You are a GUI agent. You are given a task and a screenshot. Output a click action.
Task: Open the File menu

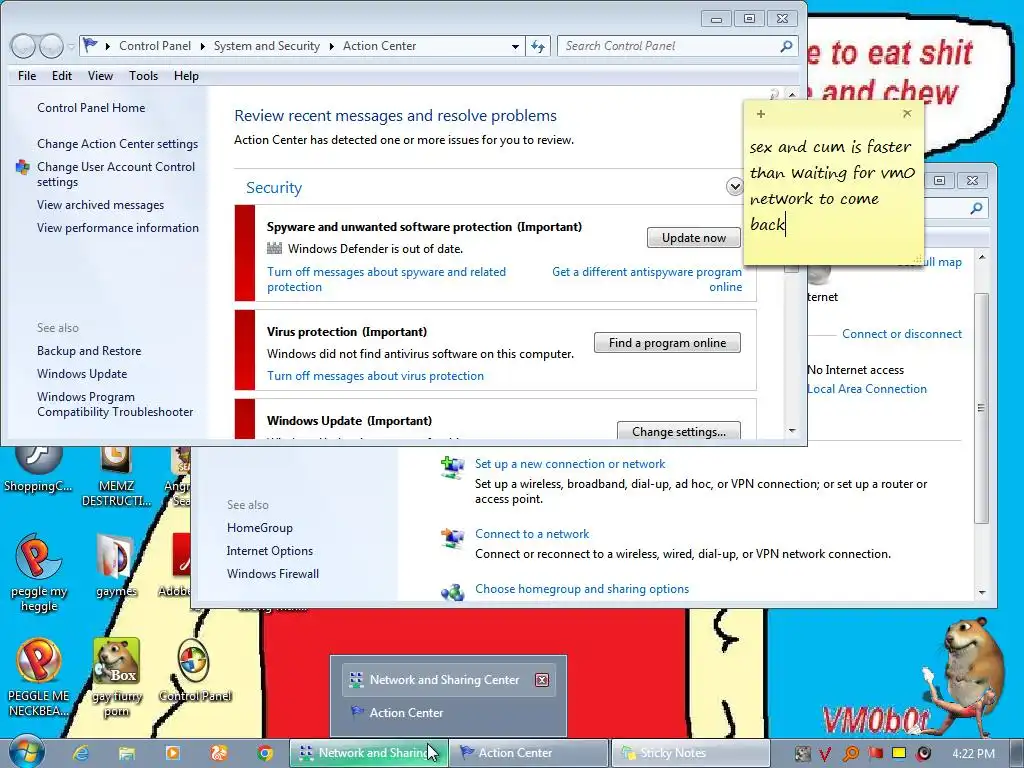(x=27, y=76)
